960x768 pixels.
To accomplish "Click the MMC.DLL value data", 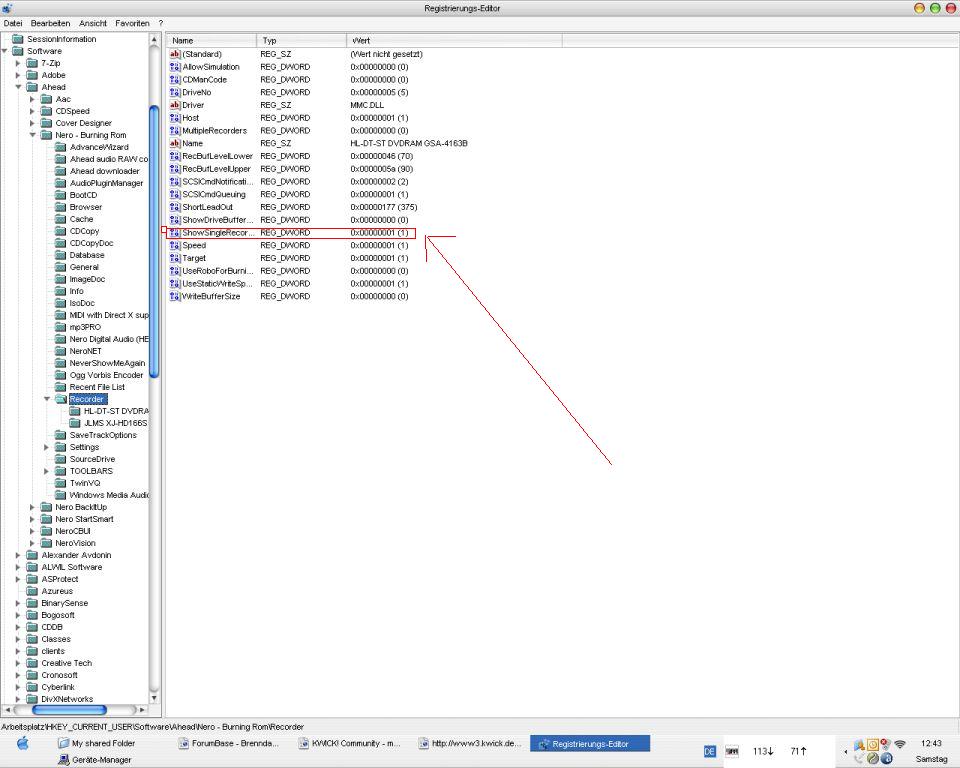I will (367, 105).
